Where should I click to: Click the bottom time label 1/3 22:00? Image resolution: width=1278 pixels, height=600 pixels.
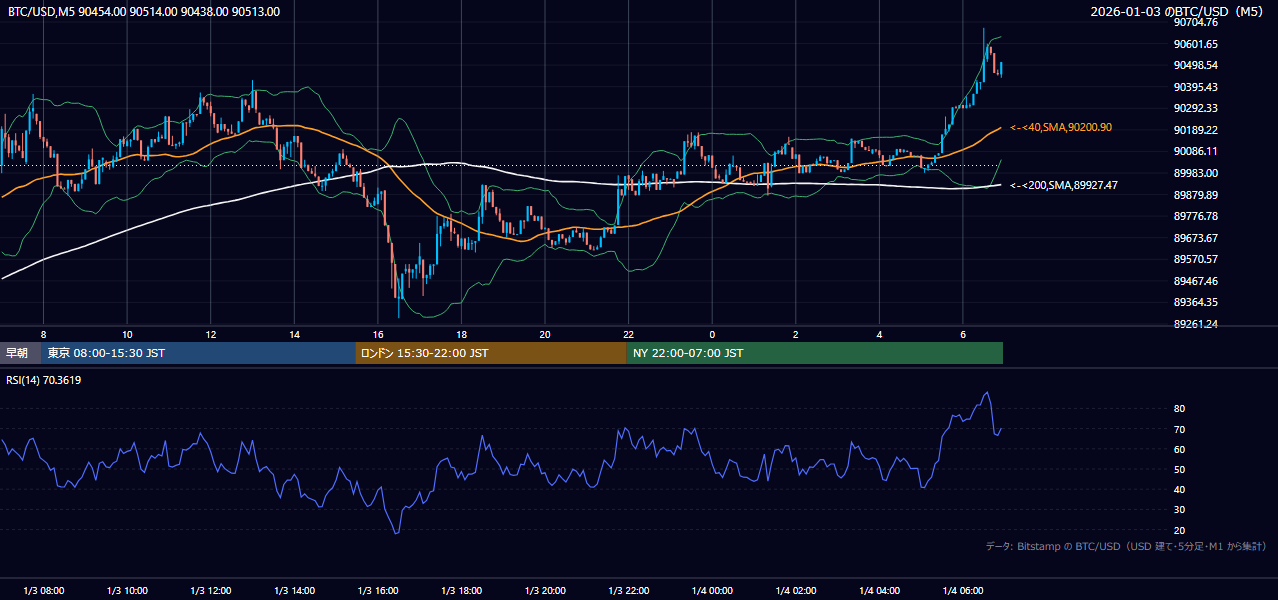tap(628, 591)
